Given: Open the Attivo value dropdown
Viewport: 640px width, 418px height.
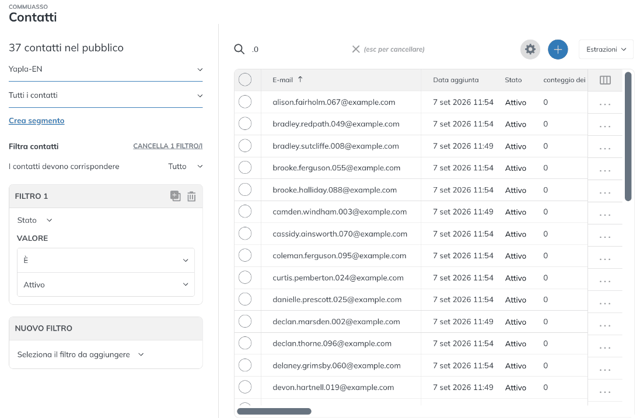Looking at the screenshot, I should (x=106, y=285).
